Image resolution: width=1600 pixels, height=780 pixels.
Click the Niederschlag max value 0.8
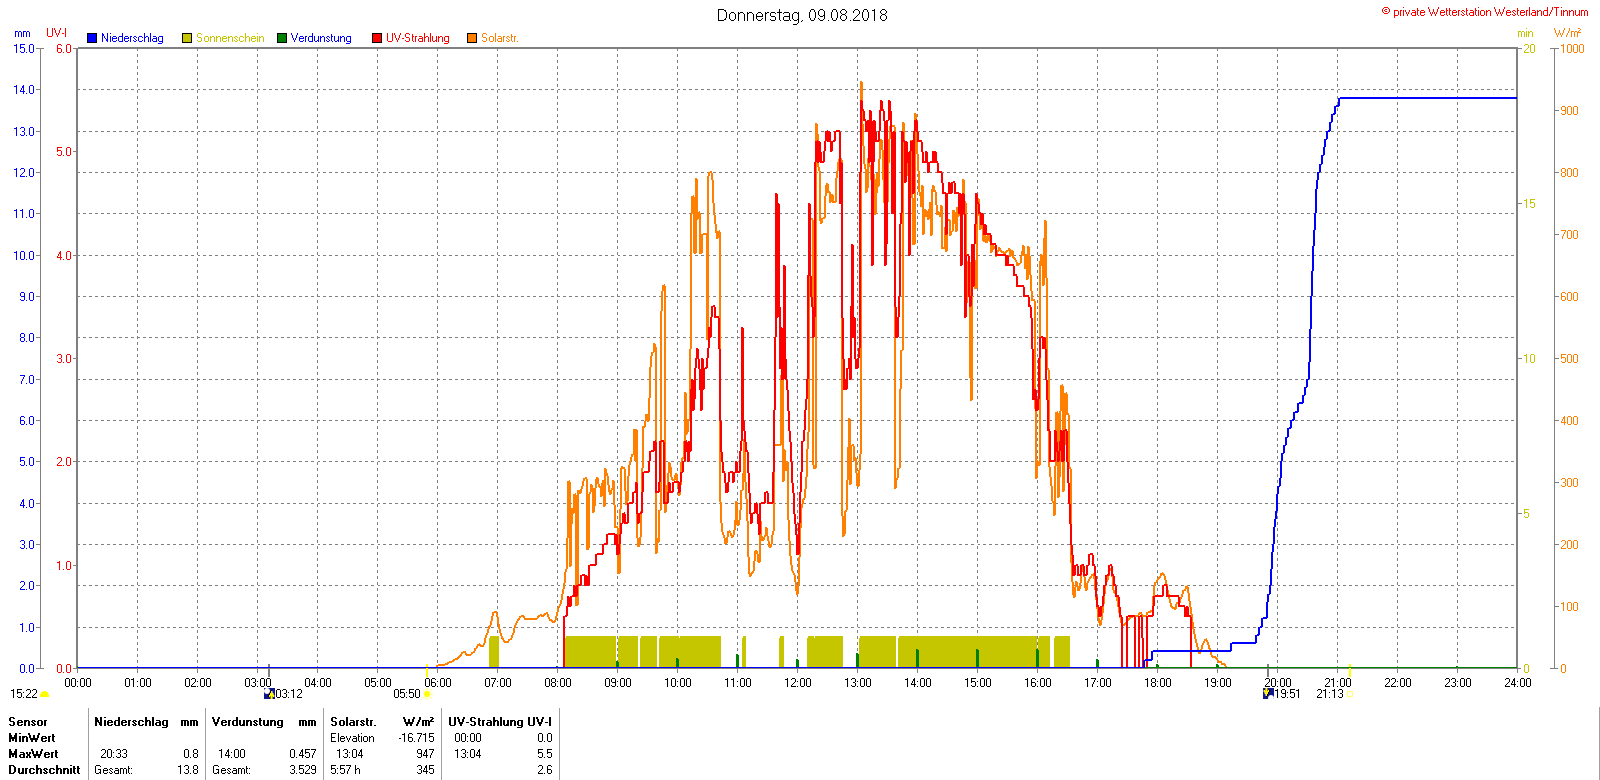tap(191, 754)
